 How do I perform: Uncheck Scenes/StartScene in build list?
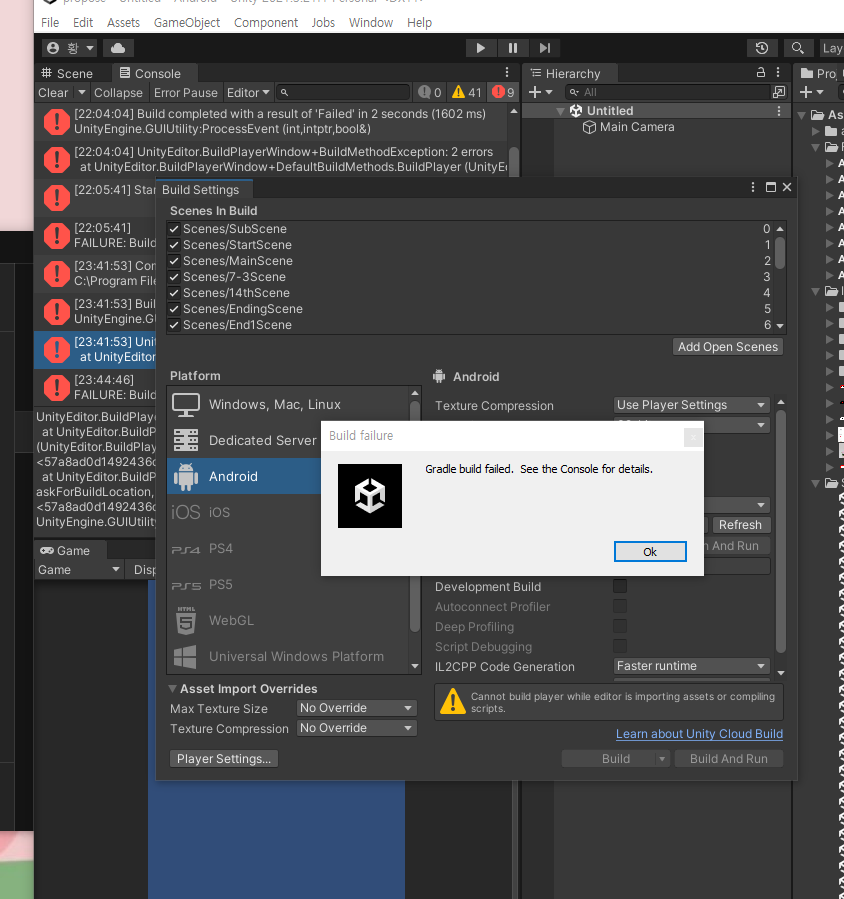click(x=174, y=244)
